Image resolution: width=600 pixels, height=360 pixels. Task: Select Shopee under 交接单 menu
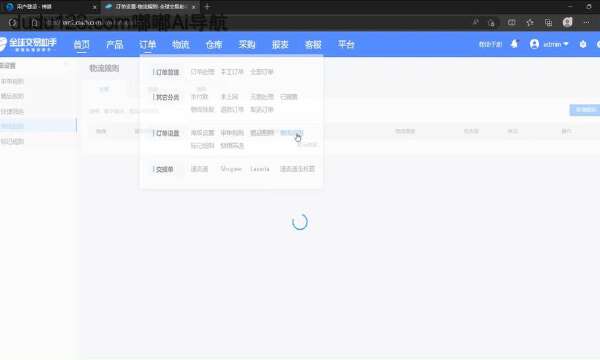pyautogui.click(x=231, y=169)
